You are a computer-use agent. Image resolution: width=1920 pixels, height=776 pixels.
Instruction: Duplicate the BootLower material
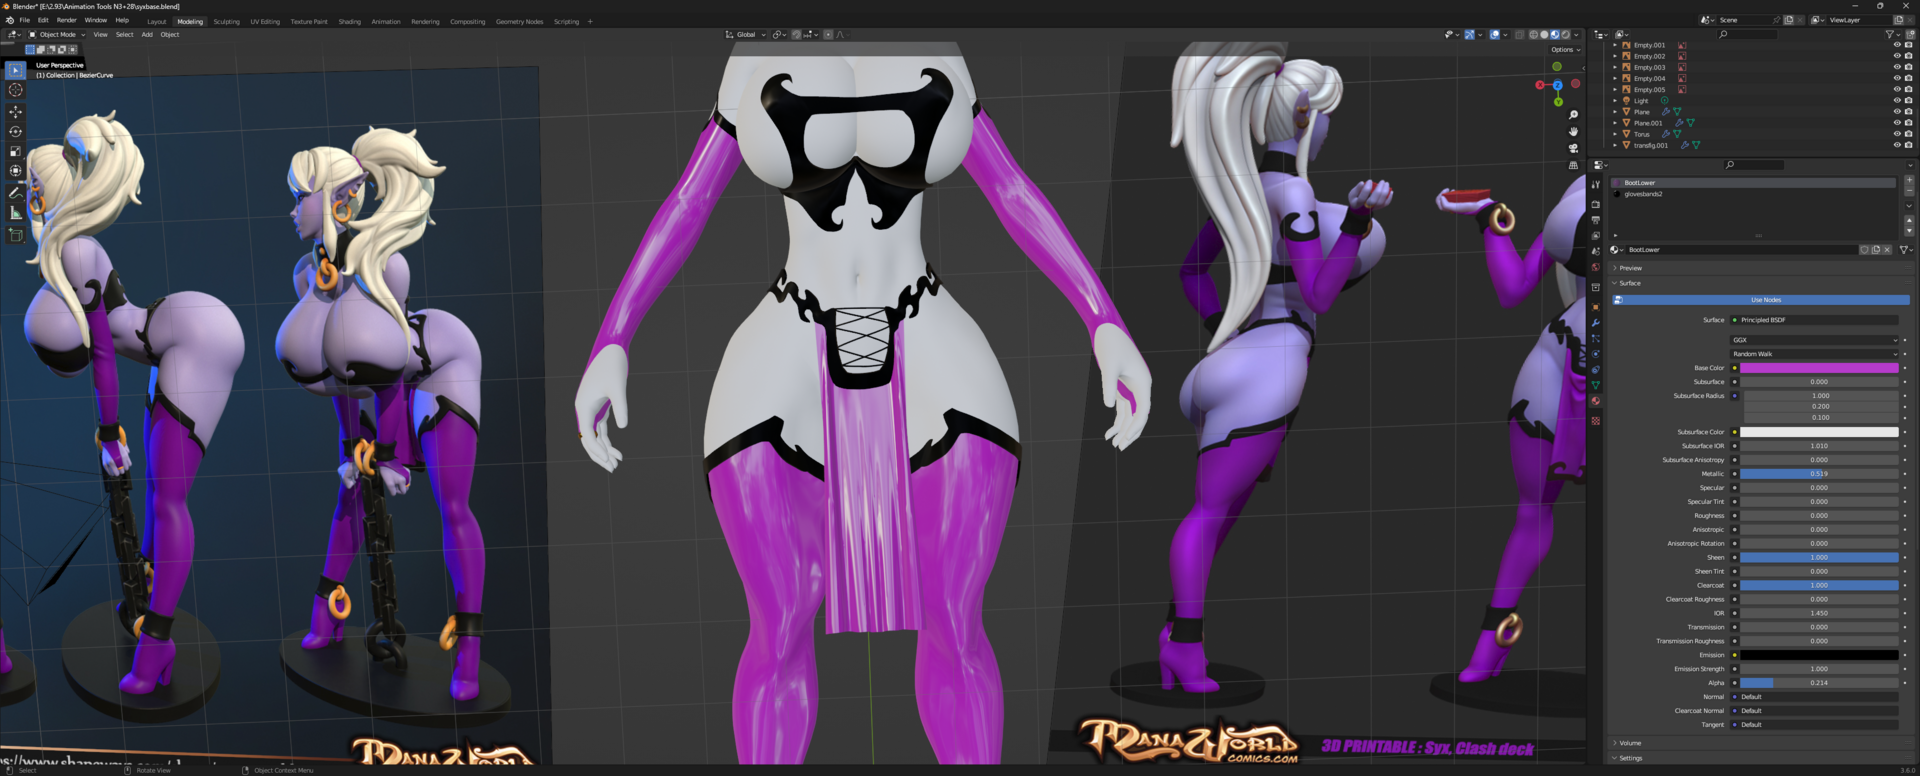point(1876,250)
